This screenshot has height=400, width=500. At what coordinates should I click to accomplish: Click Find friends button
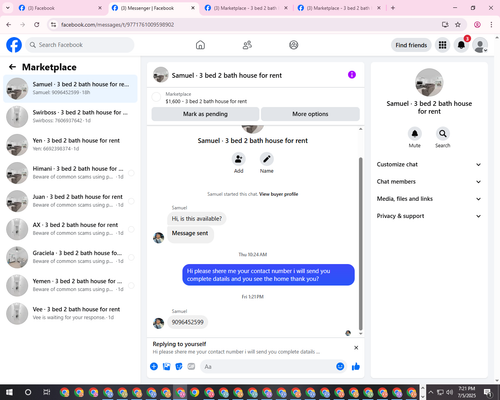(x=411, y=45)
